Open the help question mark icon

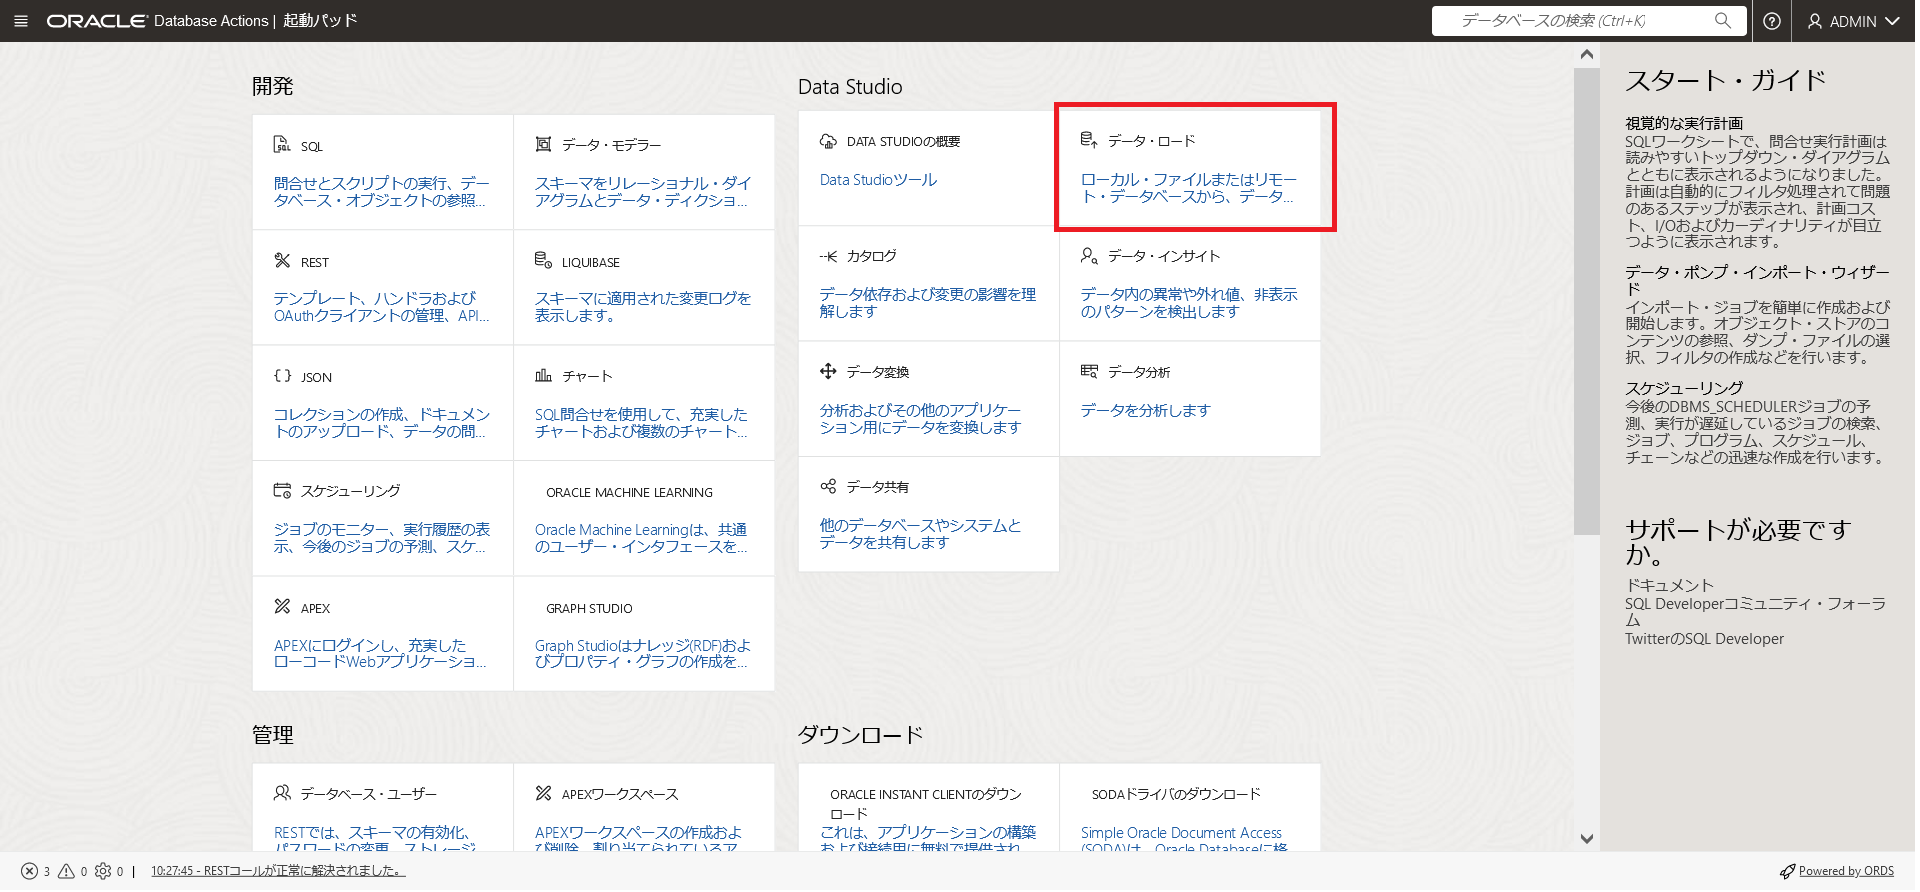coord(1772,21)
